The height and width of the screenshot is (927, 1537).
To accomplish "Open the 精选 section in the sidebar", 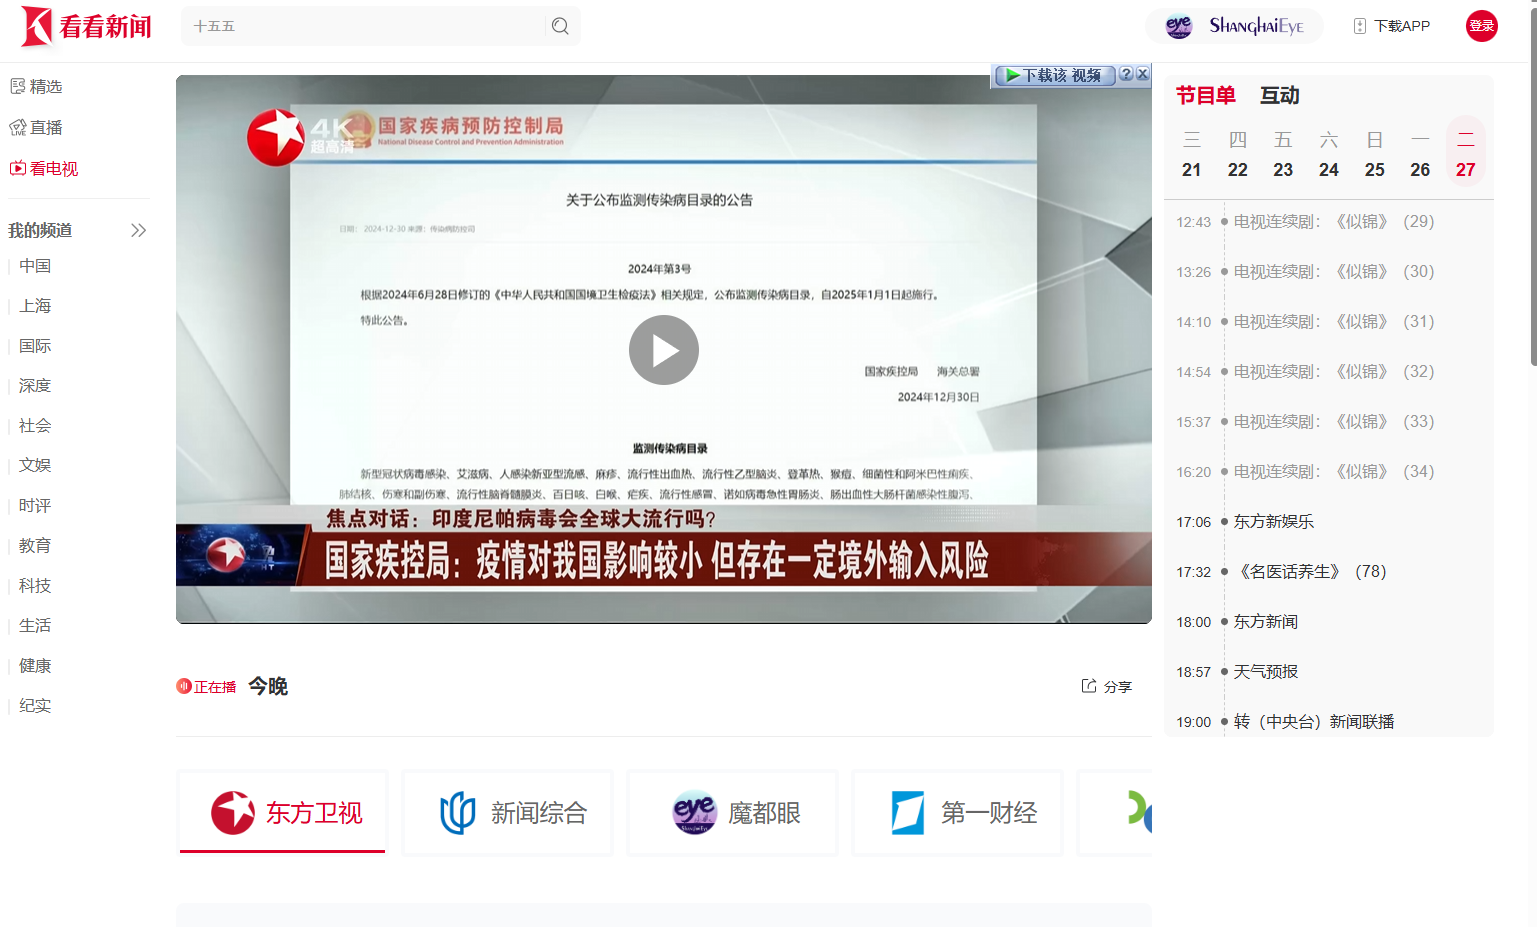I will coord(36,86).
